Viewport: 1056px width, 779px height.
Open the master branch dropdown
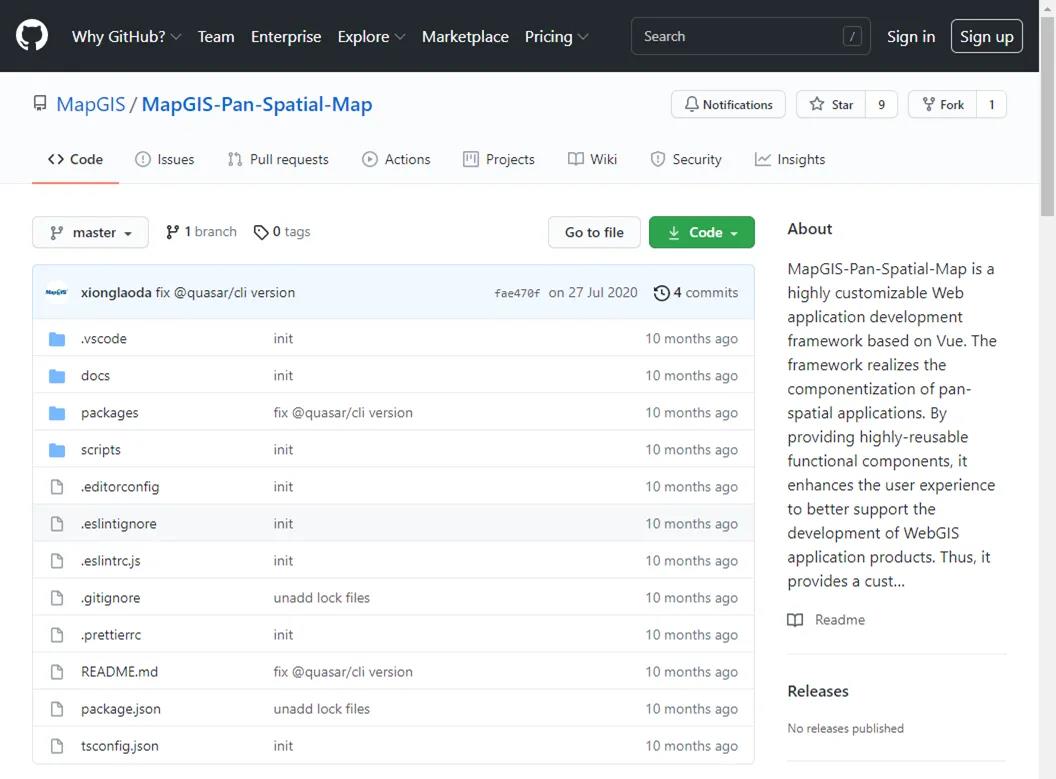(x=90, y=232)
